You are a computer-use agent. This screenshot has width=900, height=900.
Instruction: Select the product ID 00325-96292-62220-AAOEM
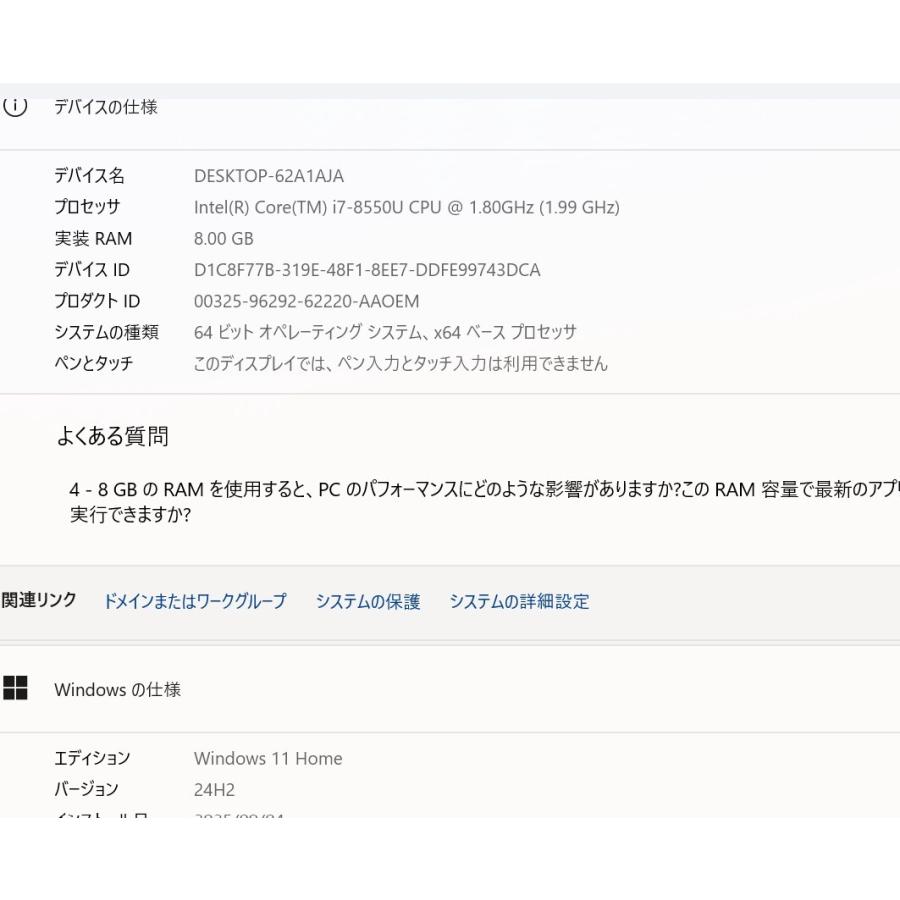[x=307, y=301]
